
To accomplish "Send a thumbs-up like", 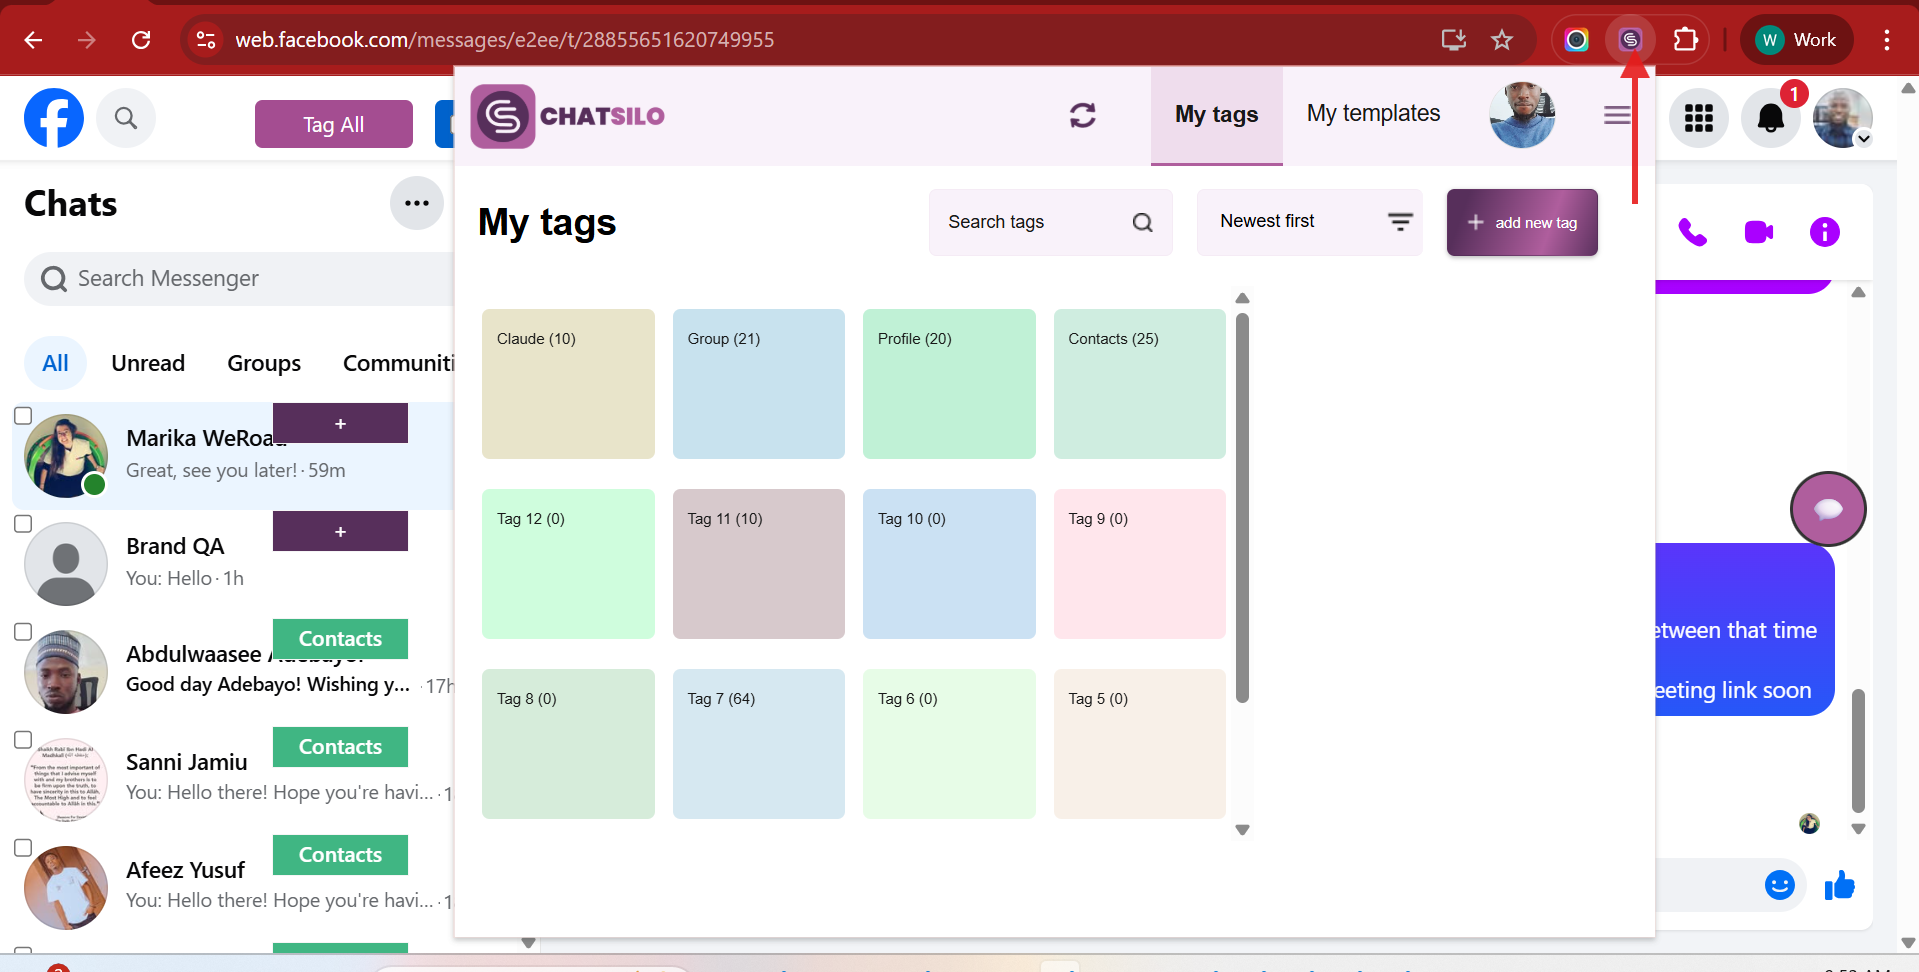I will (x=1839, y=885).
